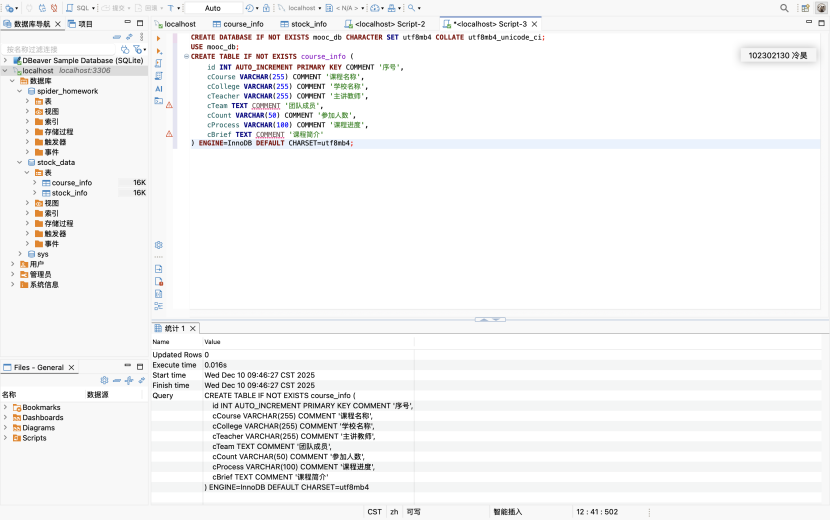
Task: Click the execute script icon in editor sidebar
Action: point(159,64)
